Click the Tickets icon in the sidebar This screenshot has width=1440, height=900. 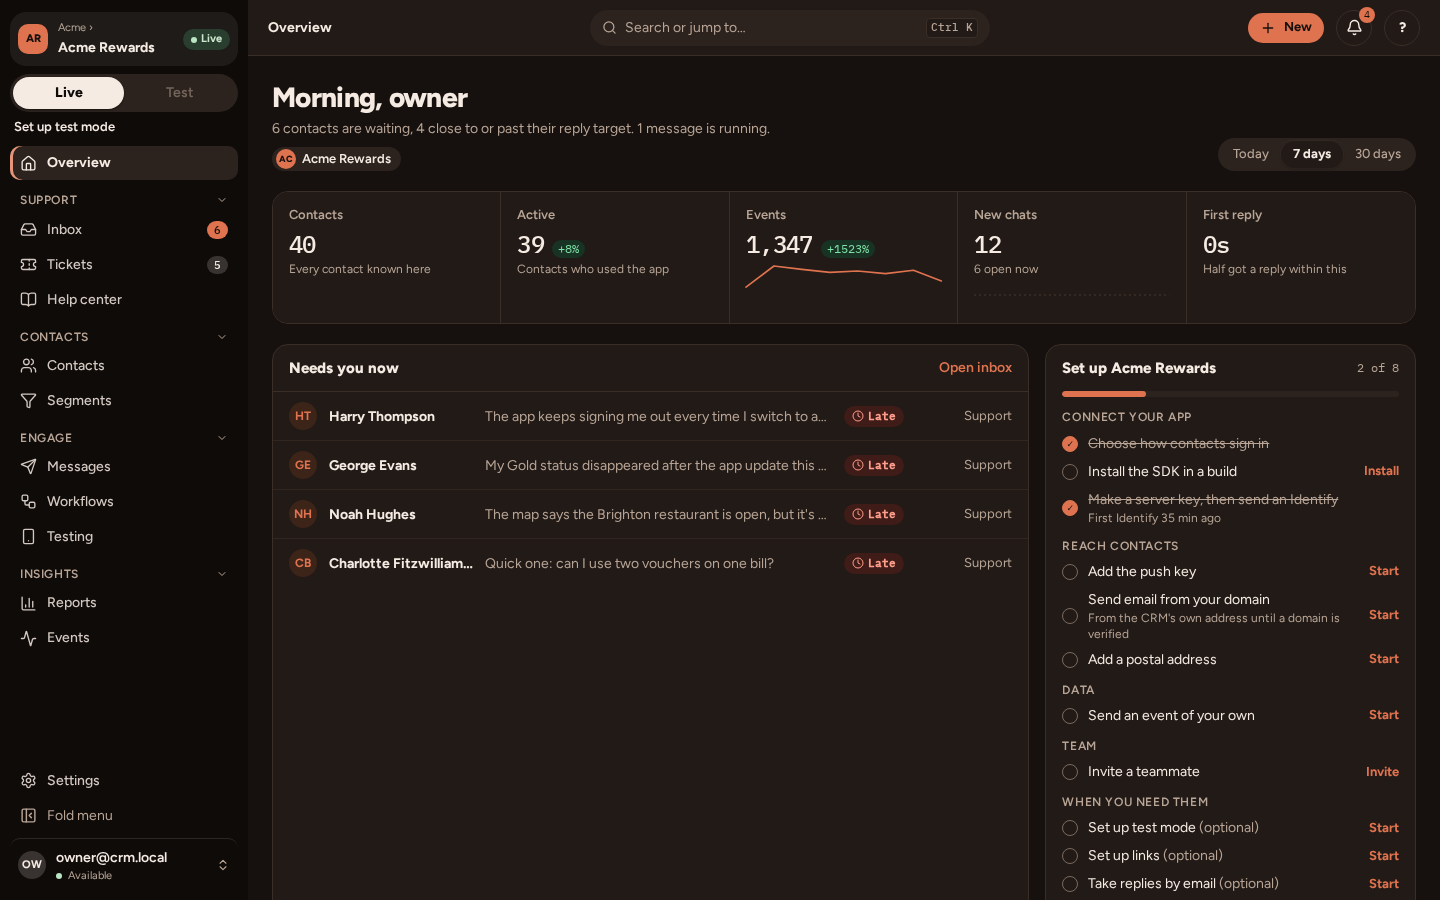coord(29,265)
